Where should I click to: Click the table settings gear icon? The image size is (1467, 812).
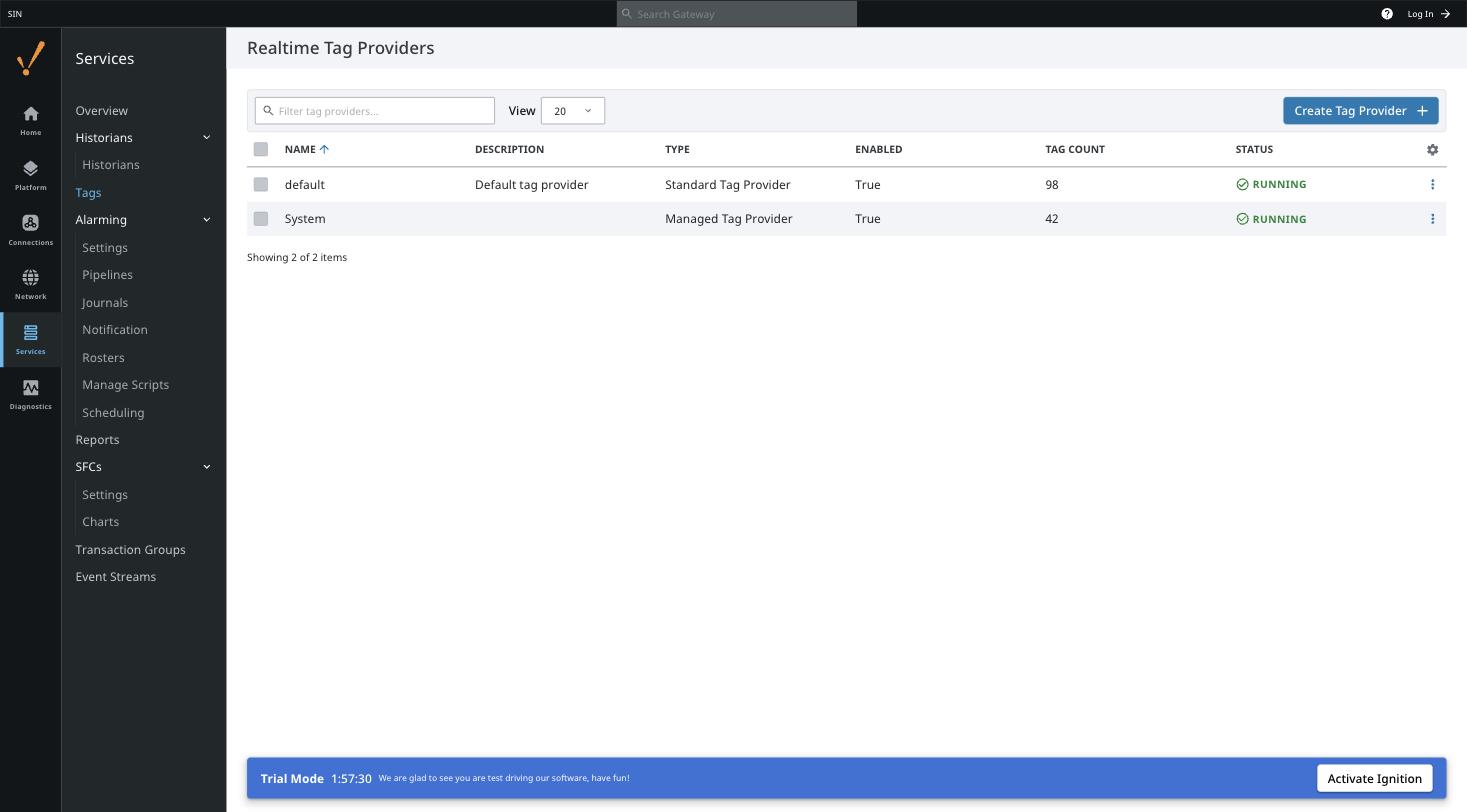[x=1432, y=149]
